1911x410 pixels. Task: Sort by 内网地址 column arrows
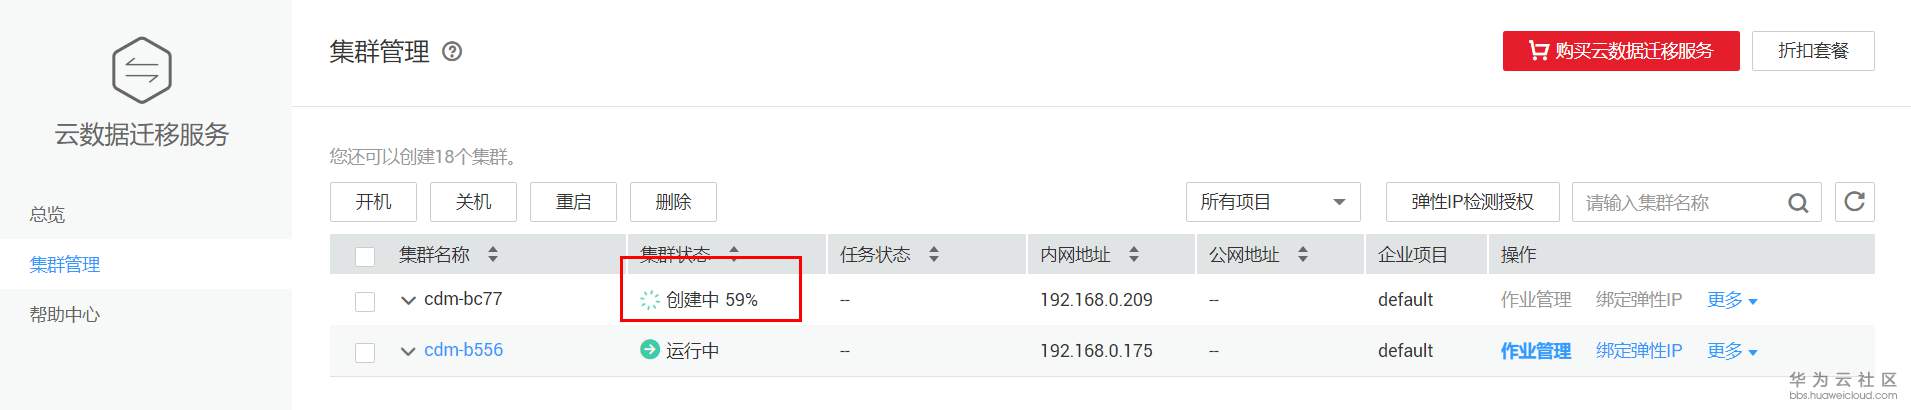1134,255
